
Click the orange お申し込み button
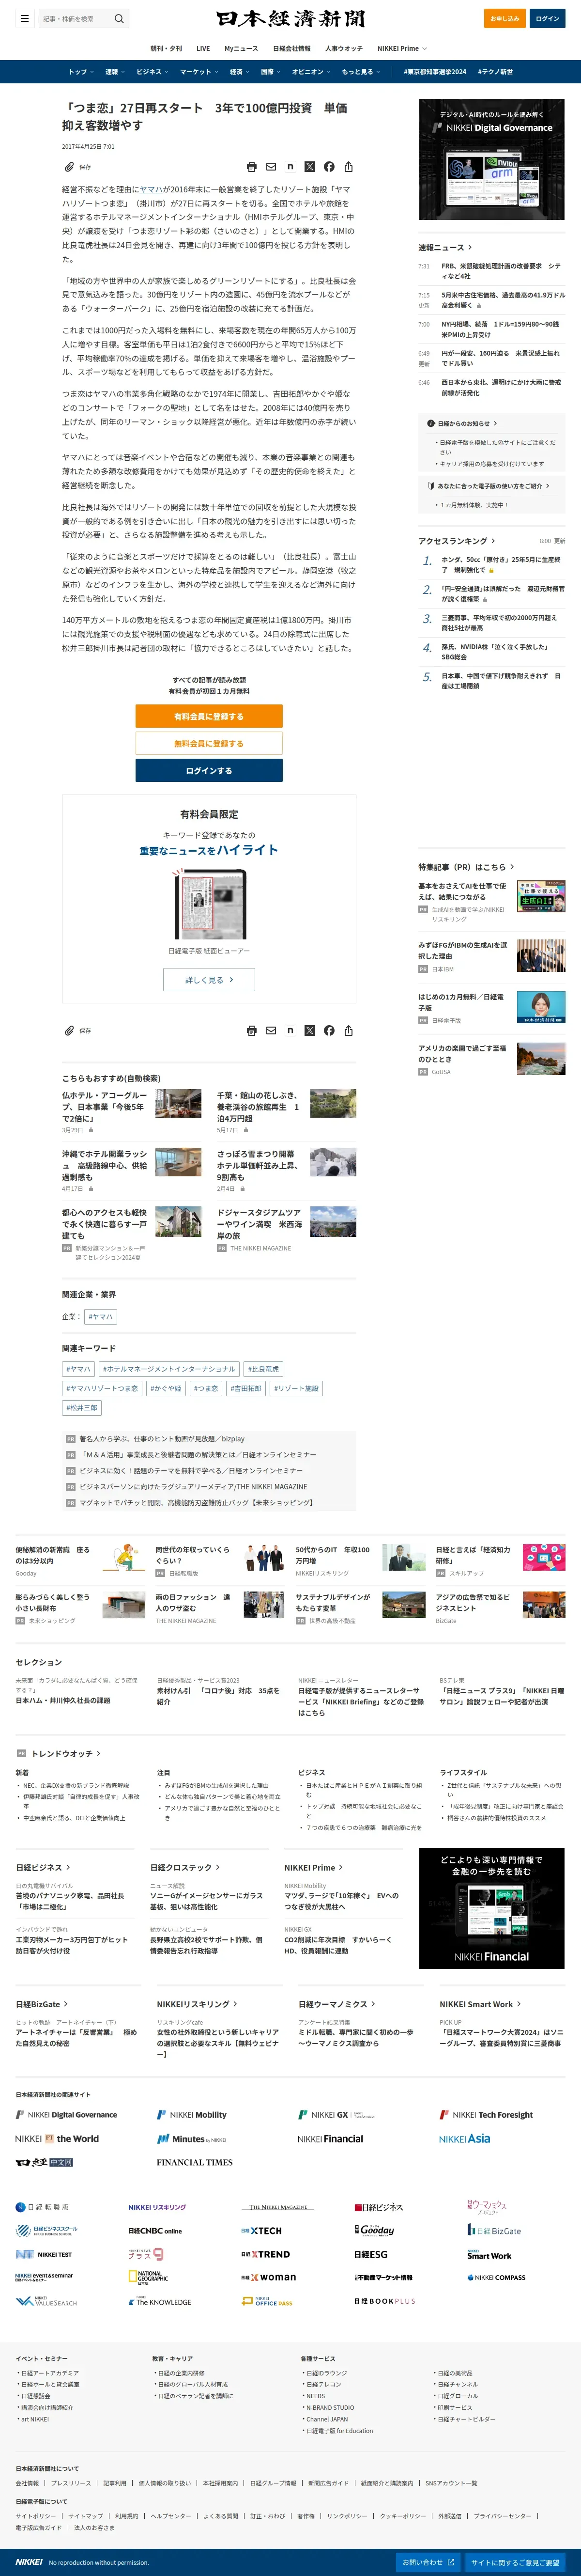[505, 18]
